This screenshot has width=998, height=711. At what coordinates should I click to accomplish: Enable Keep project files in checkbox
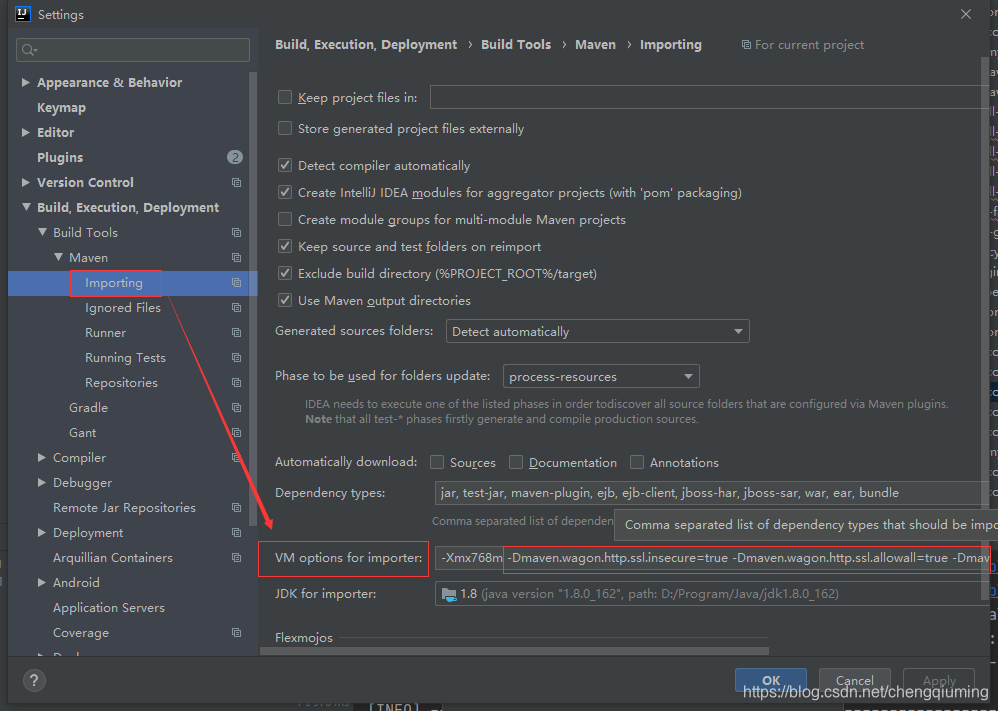pos(285,97)
